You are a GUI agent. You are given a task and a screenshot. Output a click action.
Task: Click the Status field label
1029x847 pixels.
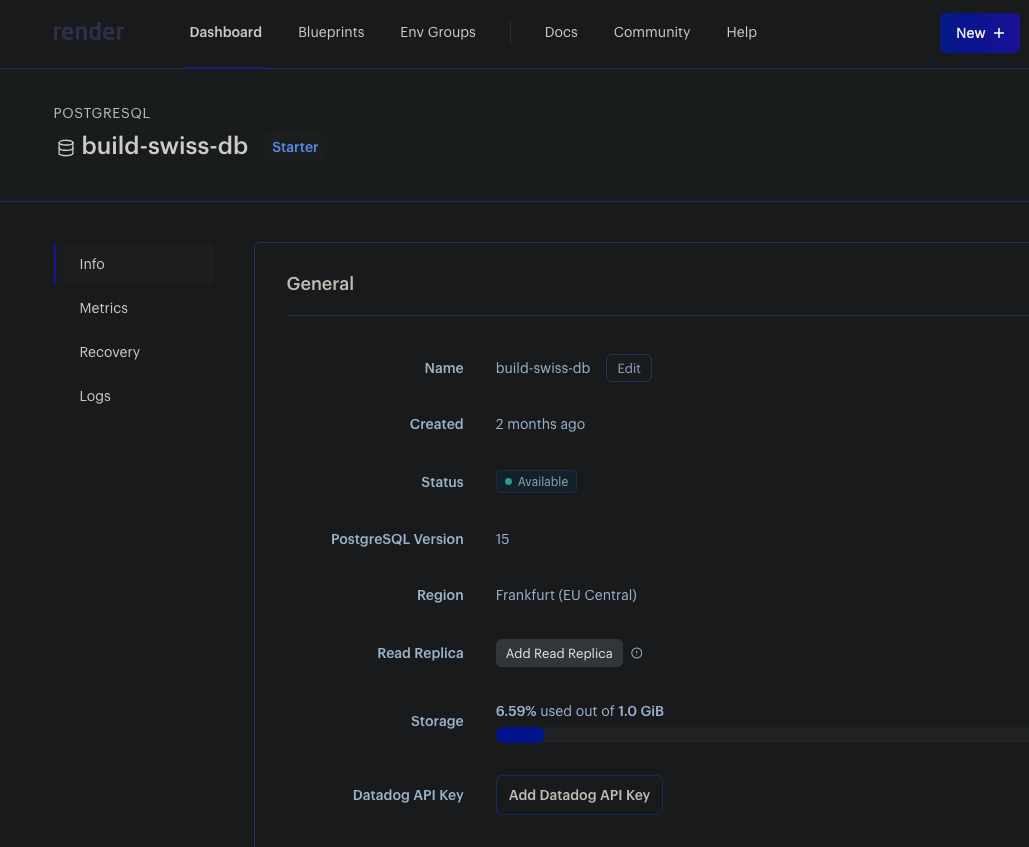[x=442, y=482]
